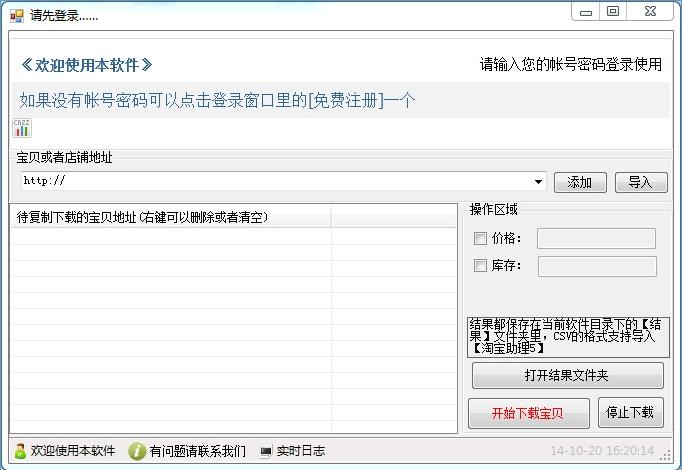The image size is (682, 470).
Task: Click the 导入 button
Action: [640, 182]
